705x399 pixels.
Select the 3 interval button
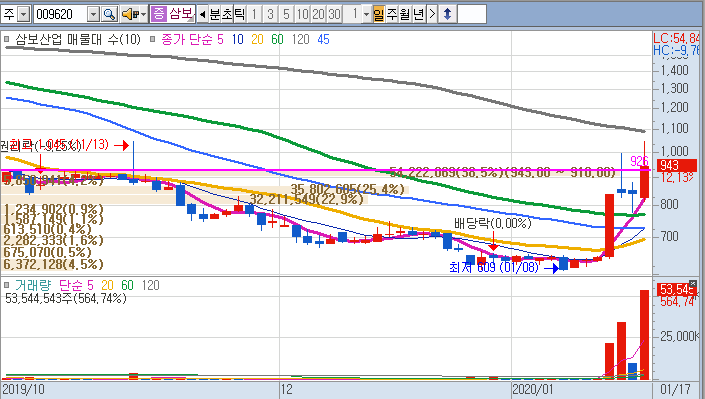(270, 14)
